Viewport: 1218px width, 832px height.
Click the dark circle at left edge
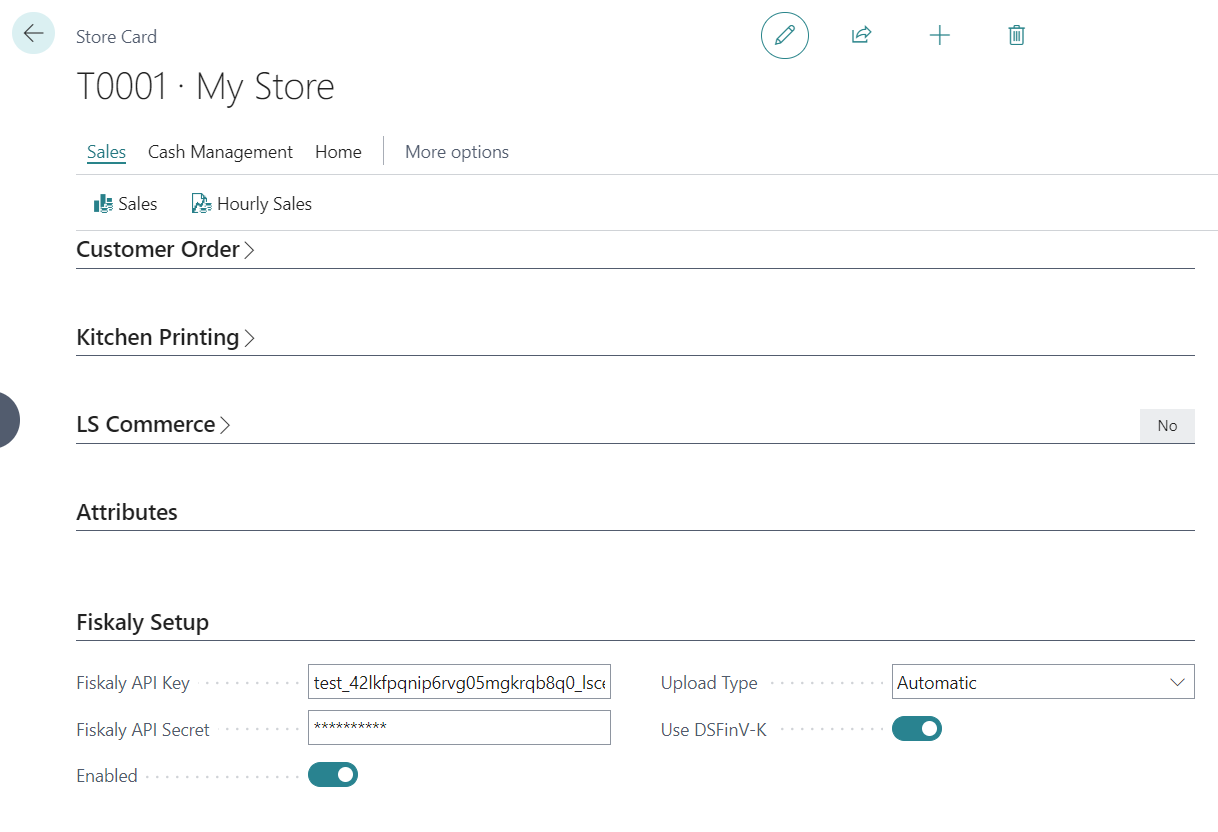tap(8, 420)
